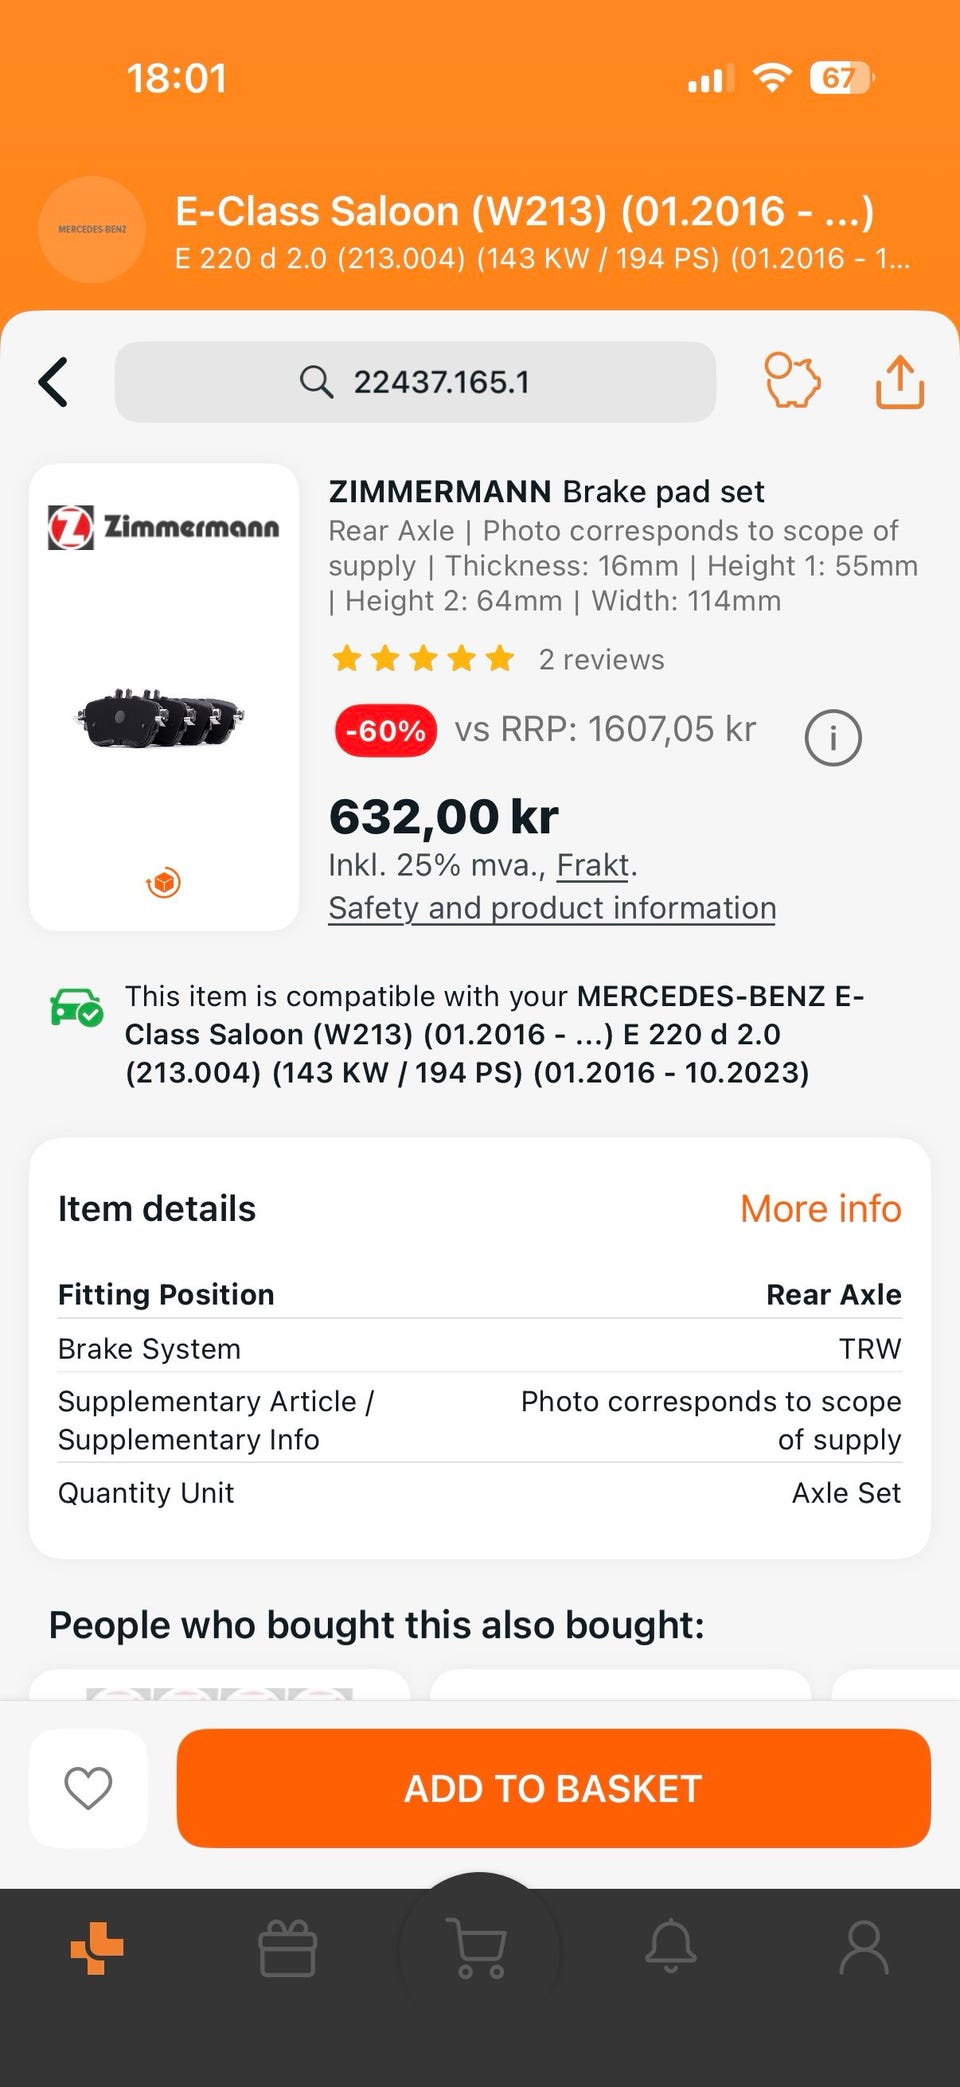Share this product via share icon
The width and height of the screenshot is (960, 2087).
[x=900, y=381]
